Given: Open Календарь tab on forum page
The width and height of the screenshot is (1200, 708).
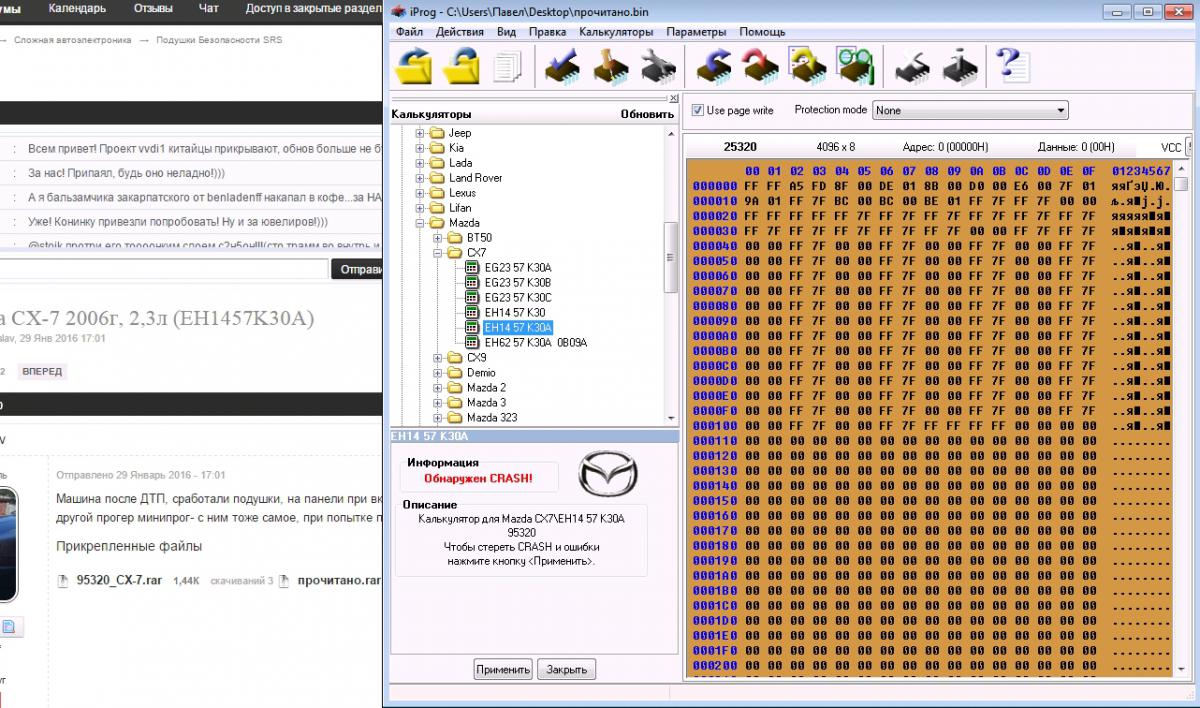Looking at the screenshot, I should pos(77,9).
